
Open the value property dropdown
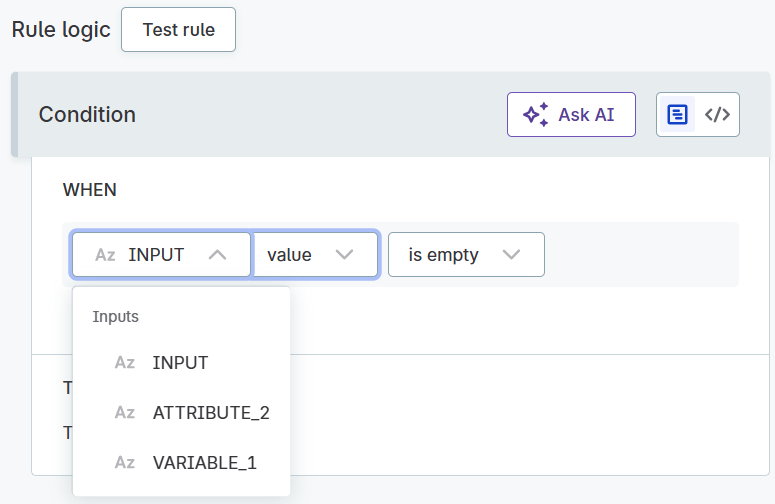click(x=315, y=255)
